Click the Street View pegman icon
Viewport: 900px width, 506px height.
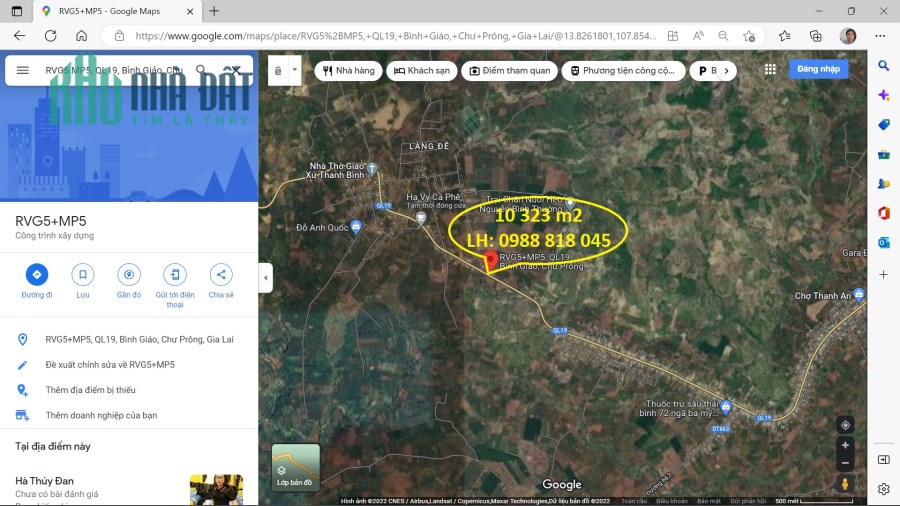(x=845, y=484)
